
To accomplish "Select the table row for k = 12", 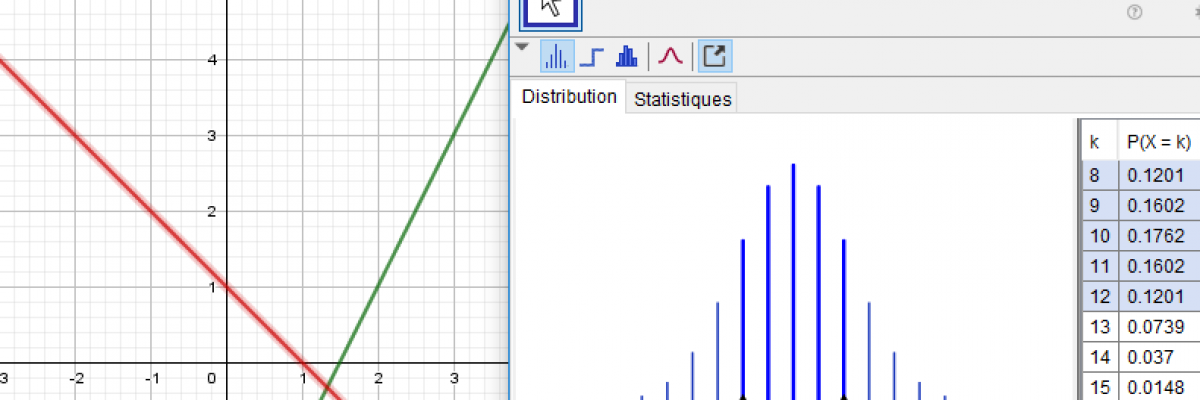I will click(x=1141, y=297).
